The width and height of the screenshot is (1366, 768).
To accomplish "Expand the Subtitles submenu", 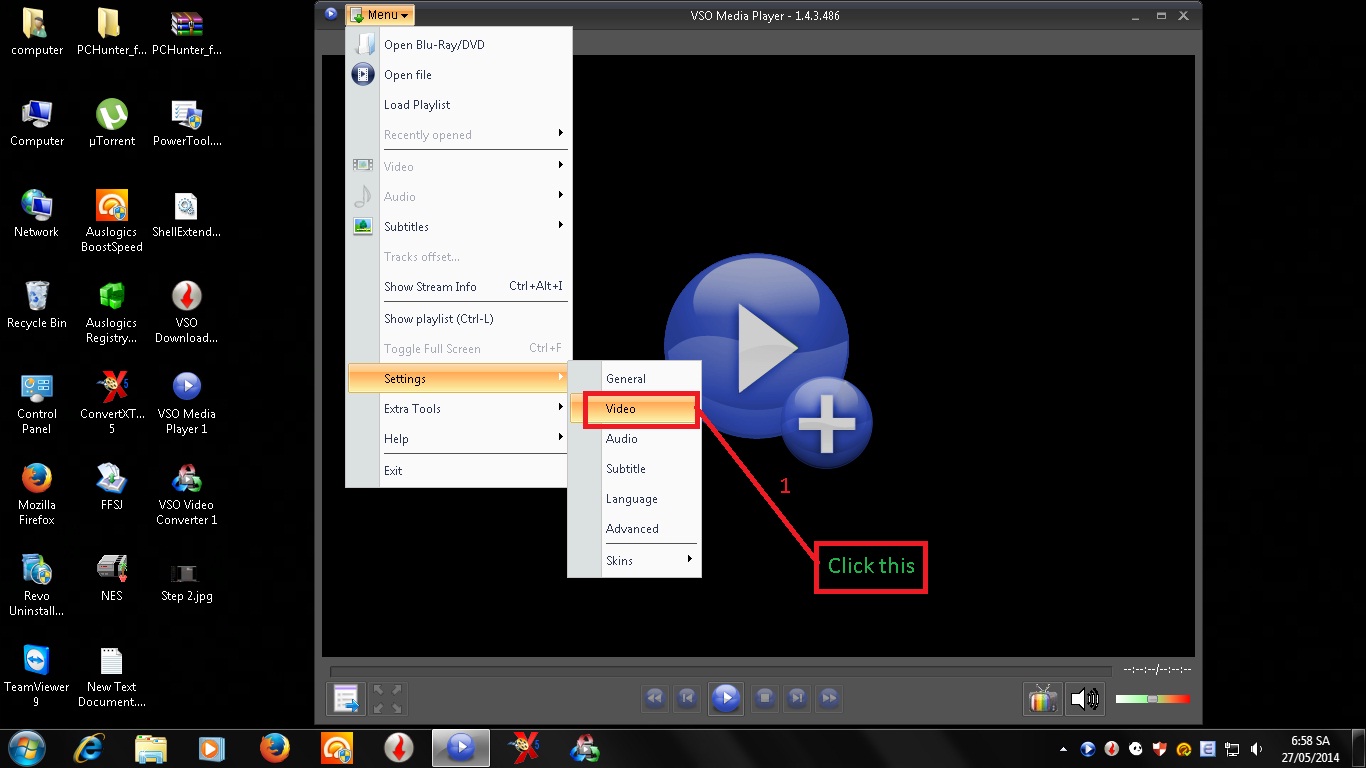I will point(459,227).
